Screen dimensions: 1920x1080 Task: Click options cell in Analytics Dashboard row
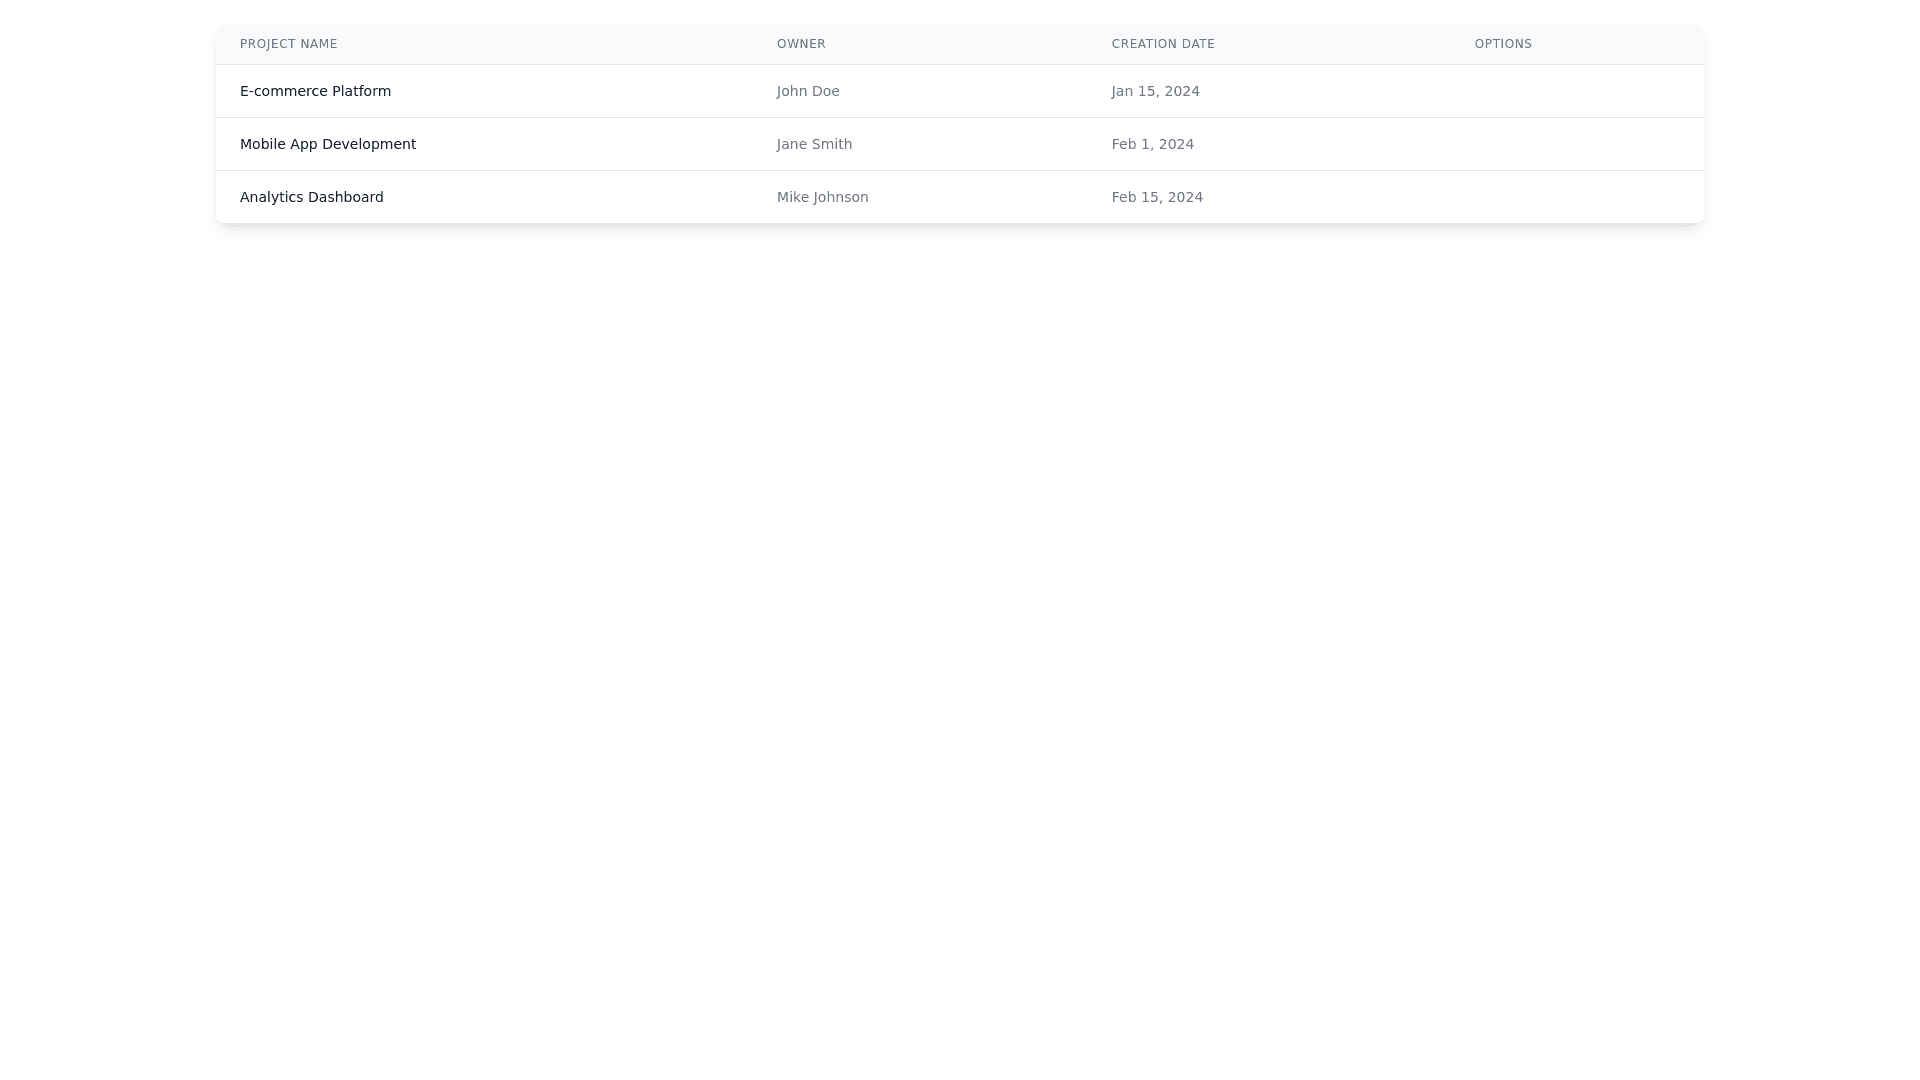[x=1576, y=197]
